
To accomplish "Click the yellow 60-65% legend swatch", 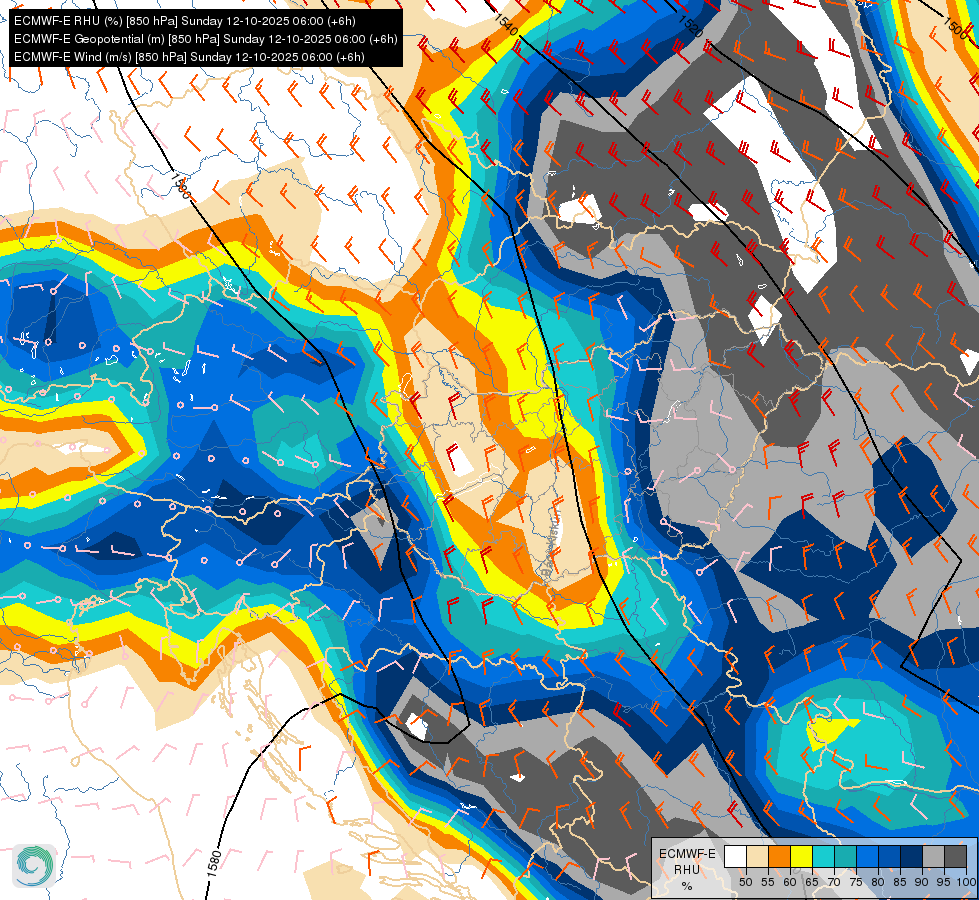I will pos(801,857).
